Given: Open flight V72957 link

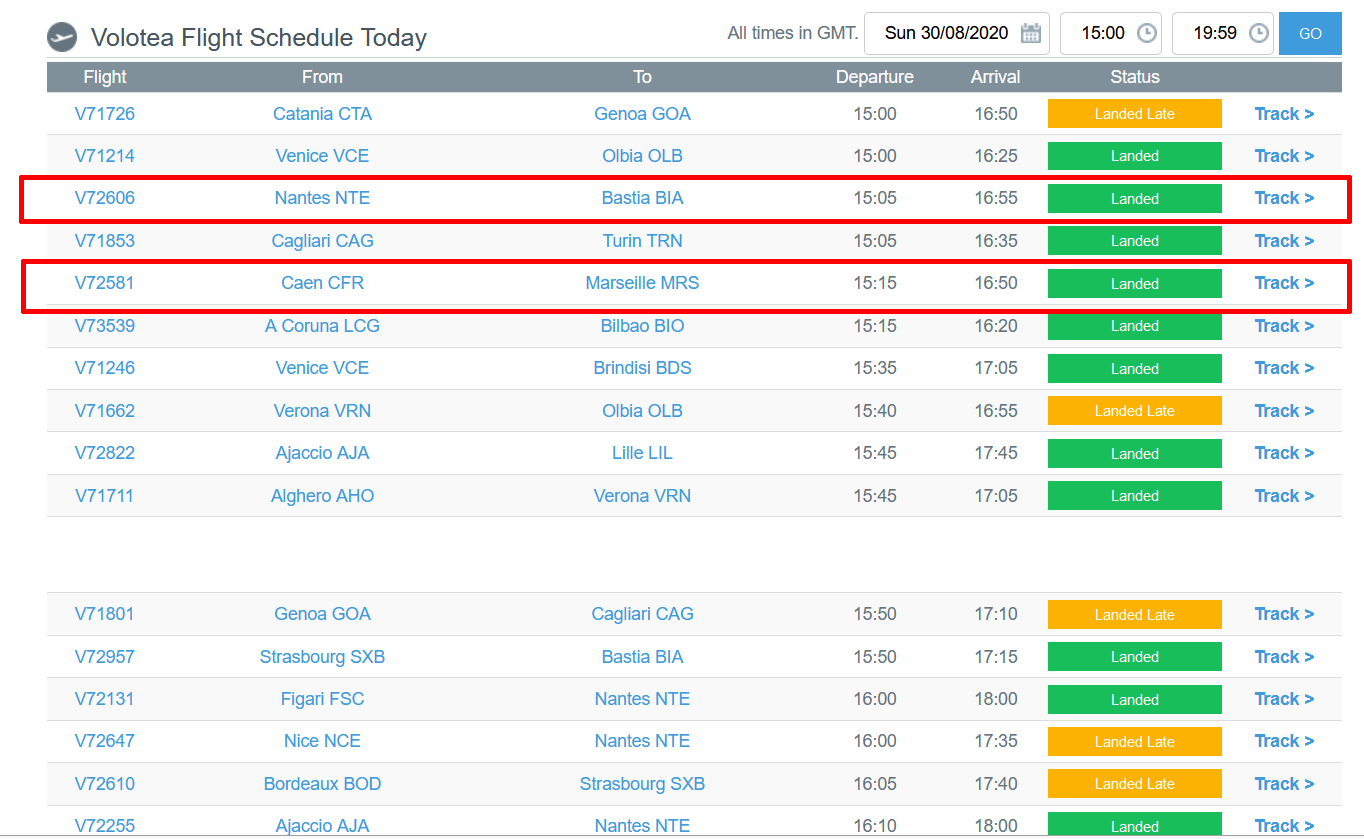Looking at the screenshot, I should point(105,657).
